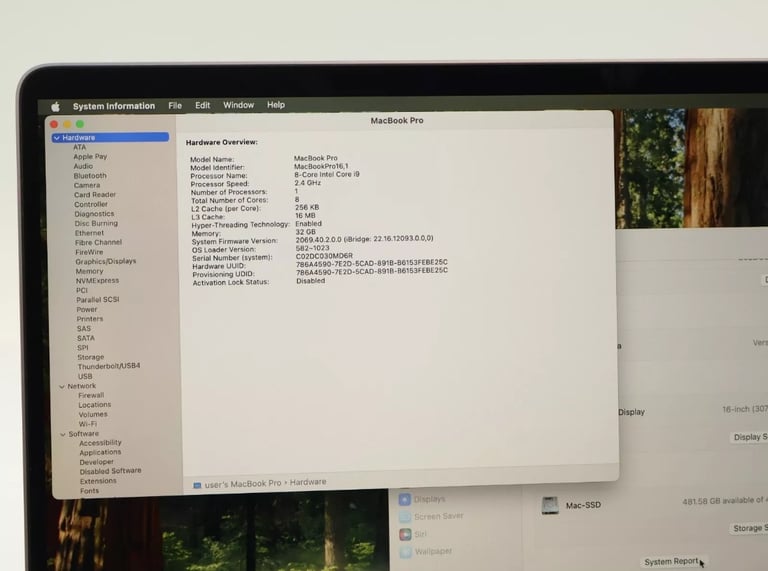Select SPI in the sidebar

[x=83, y=347]
